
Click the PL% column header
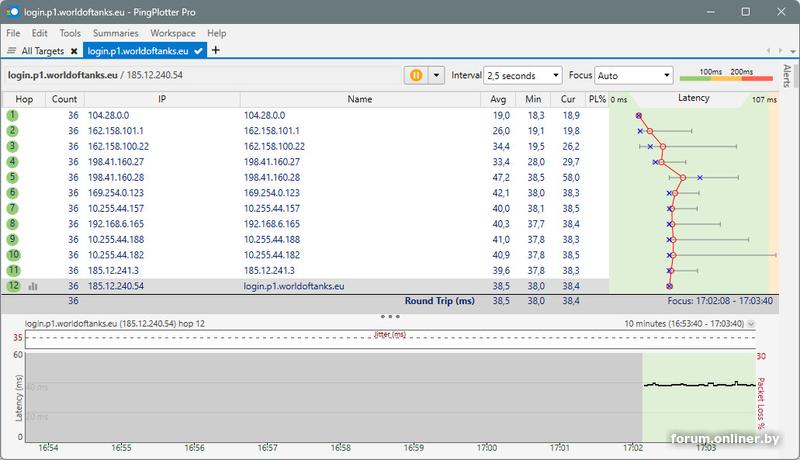pyautogui.click(x=597, y=99)
